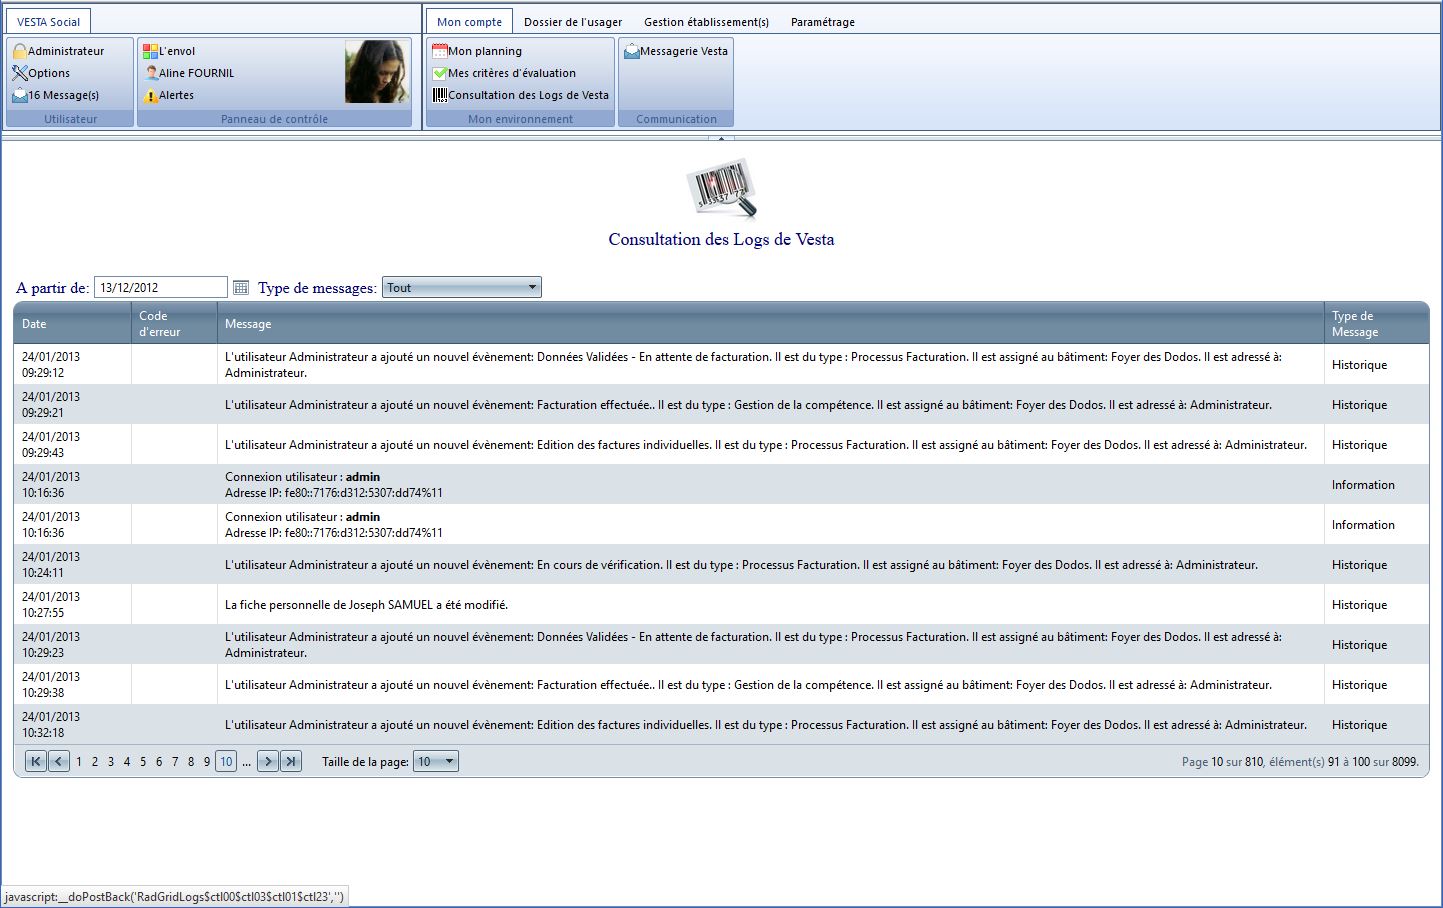This screenshot has width=1443, height=908.
Task: Click the L'envol establishment icon
Action: (x=151, y=51)
